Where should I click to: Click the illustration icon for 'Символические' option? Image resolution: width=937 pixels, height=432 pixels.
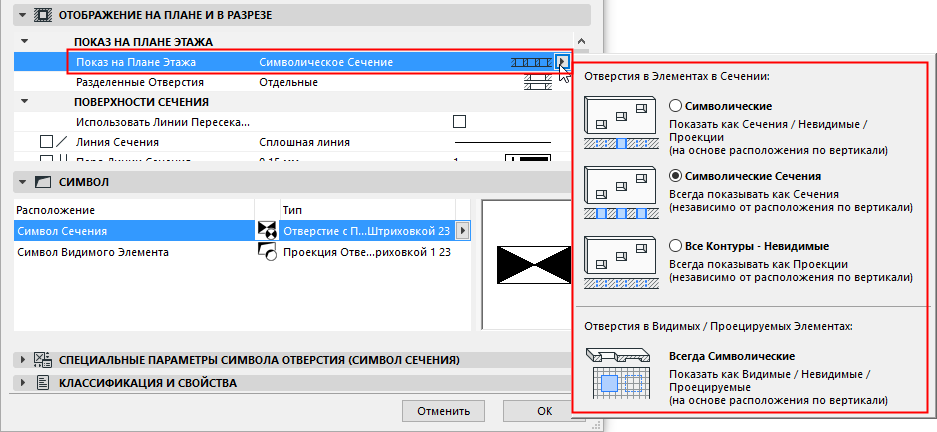[621, 122]
